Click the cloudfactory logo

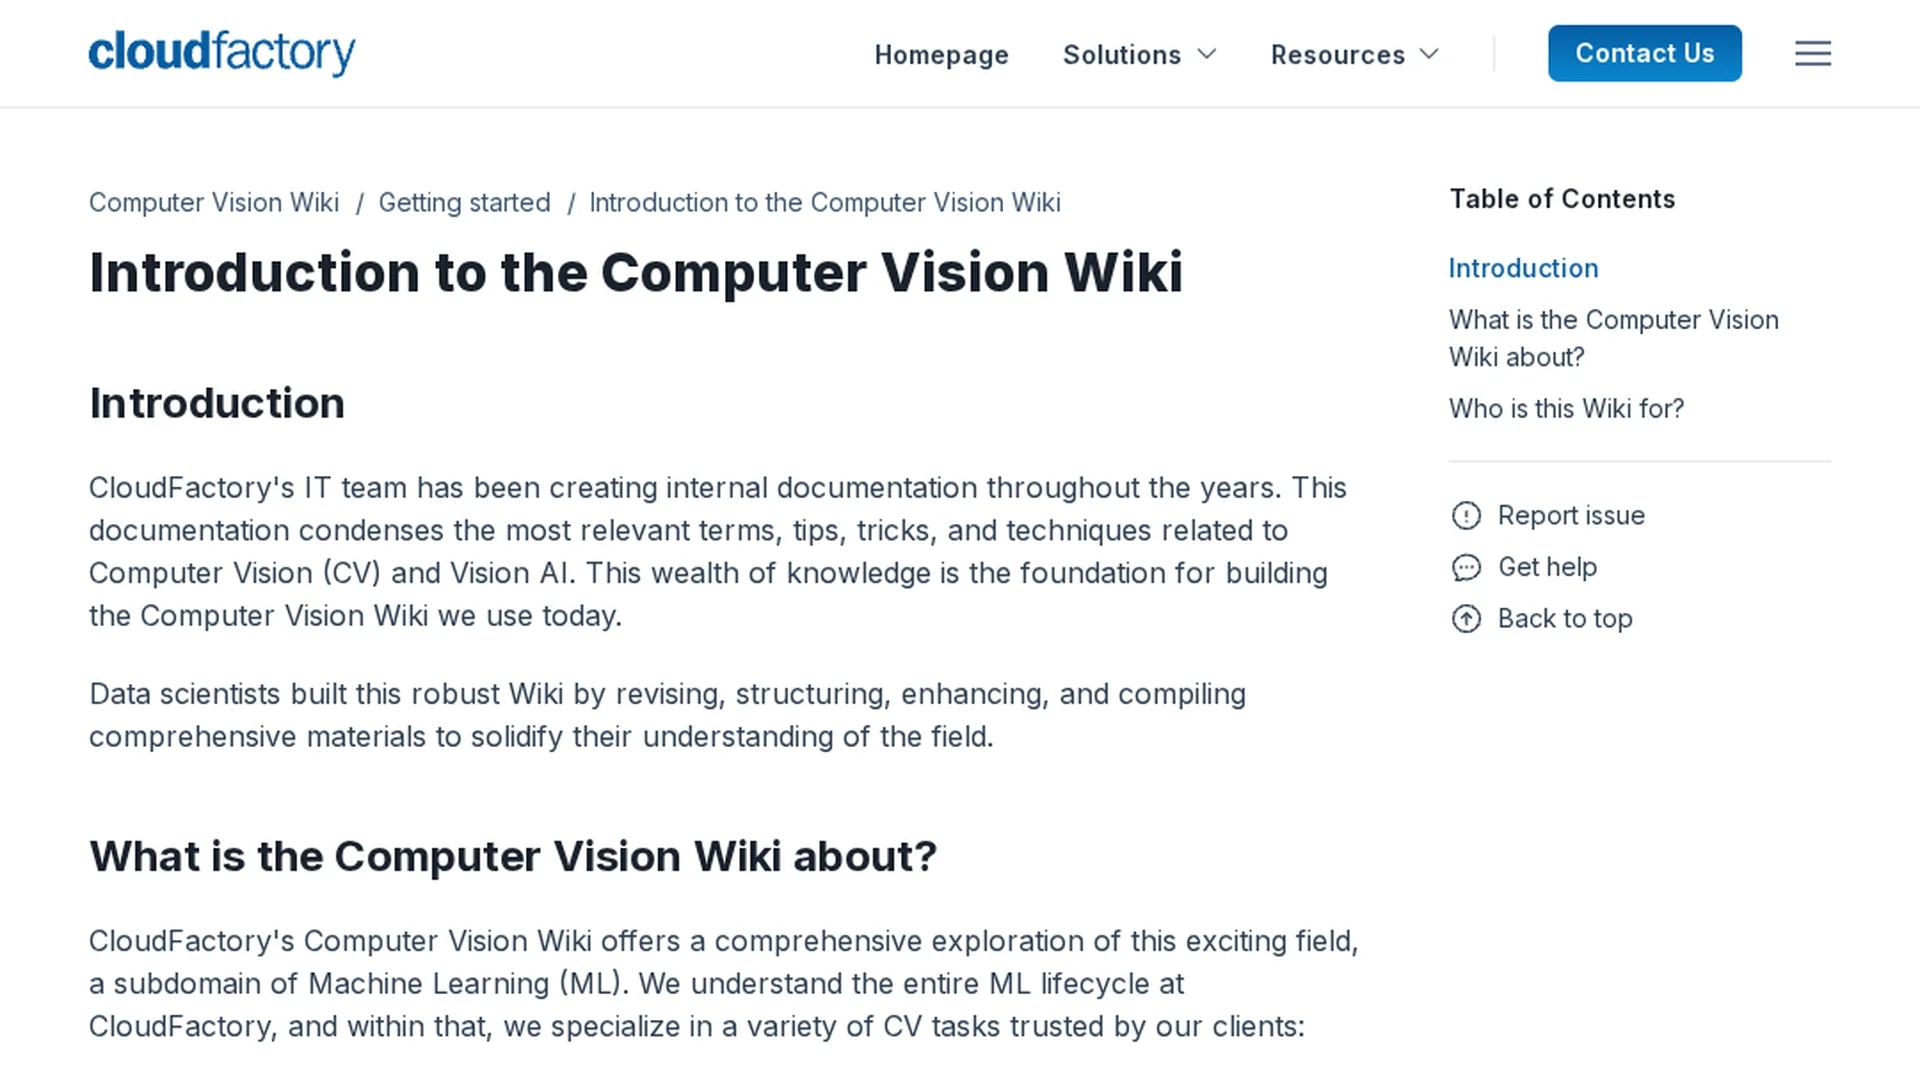(222, 53)
